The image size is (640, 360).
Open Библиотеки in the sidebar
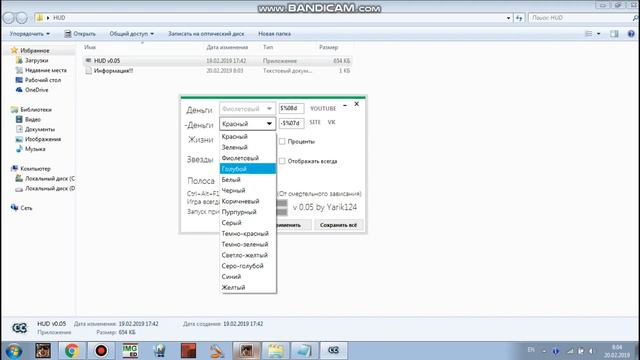click(36, 110)
